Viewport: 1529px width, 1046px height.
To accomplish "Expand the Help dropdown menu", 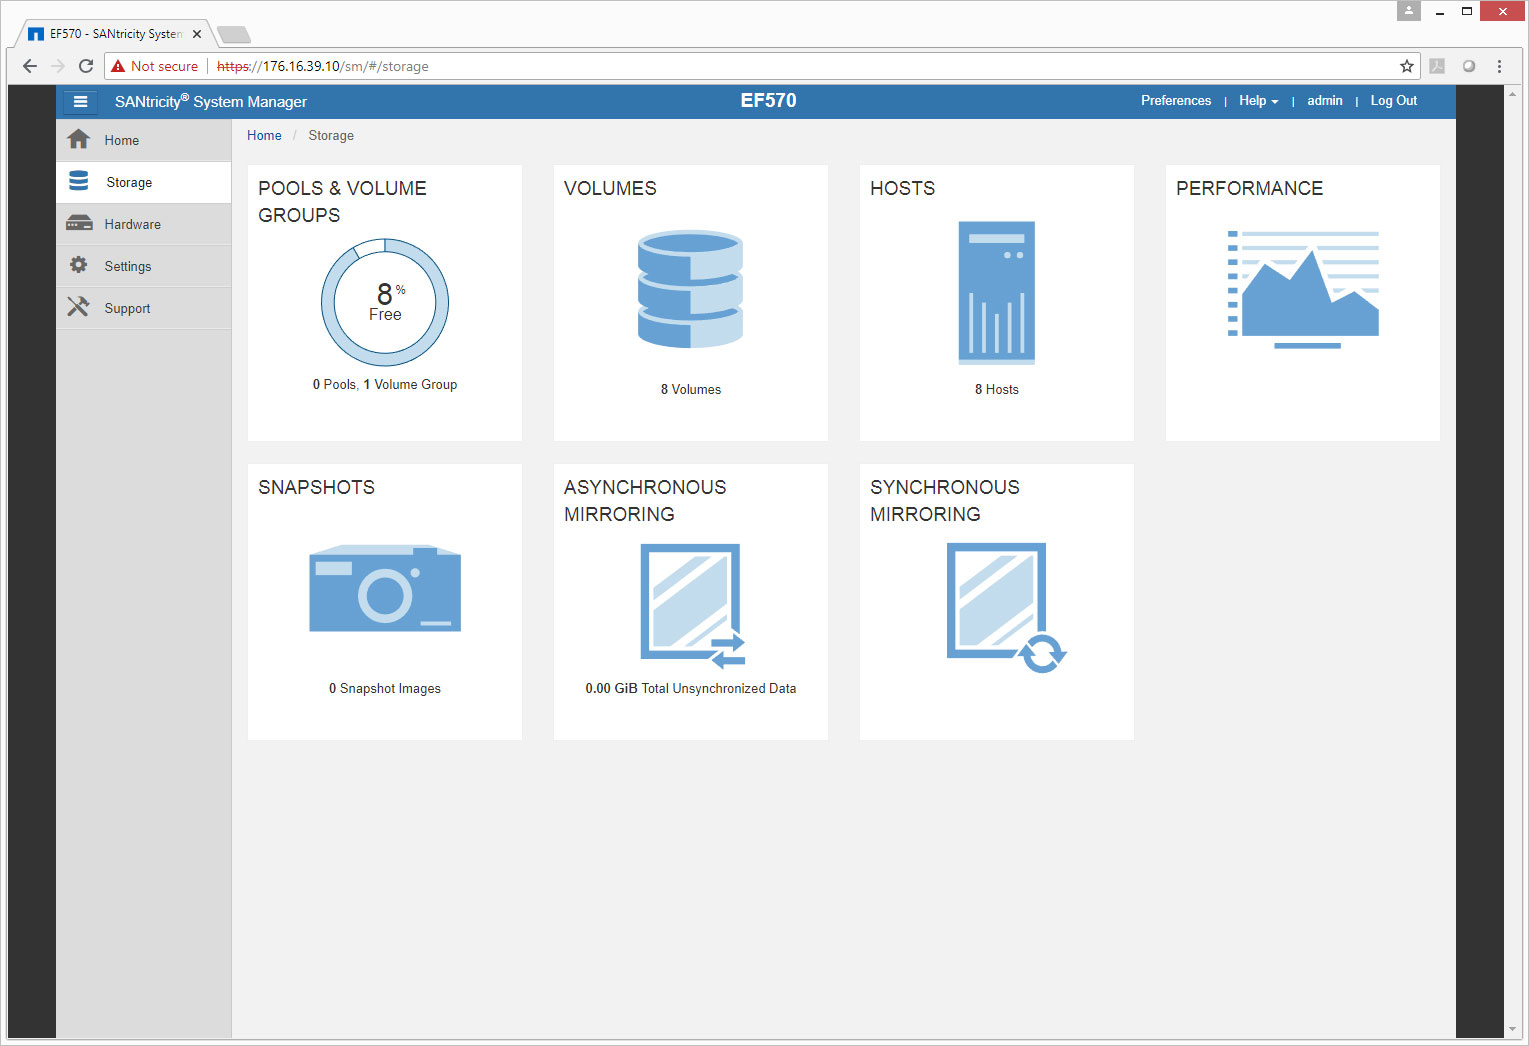I will coord(1258,101).
